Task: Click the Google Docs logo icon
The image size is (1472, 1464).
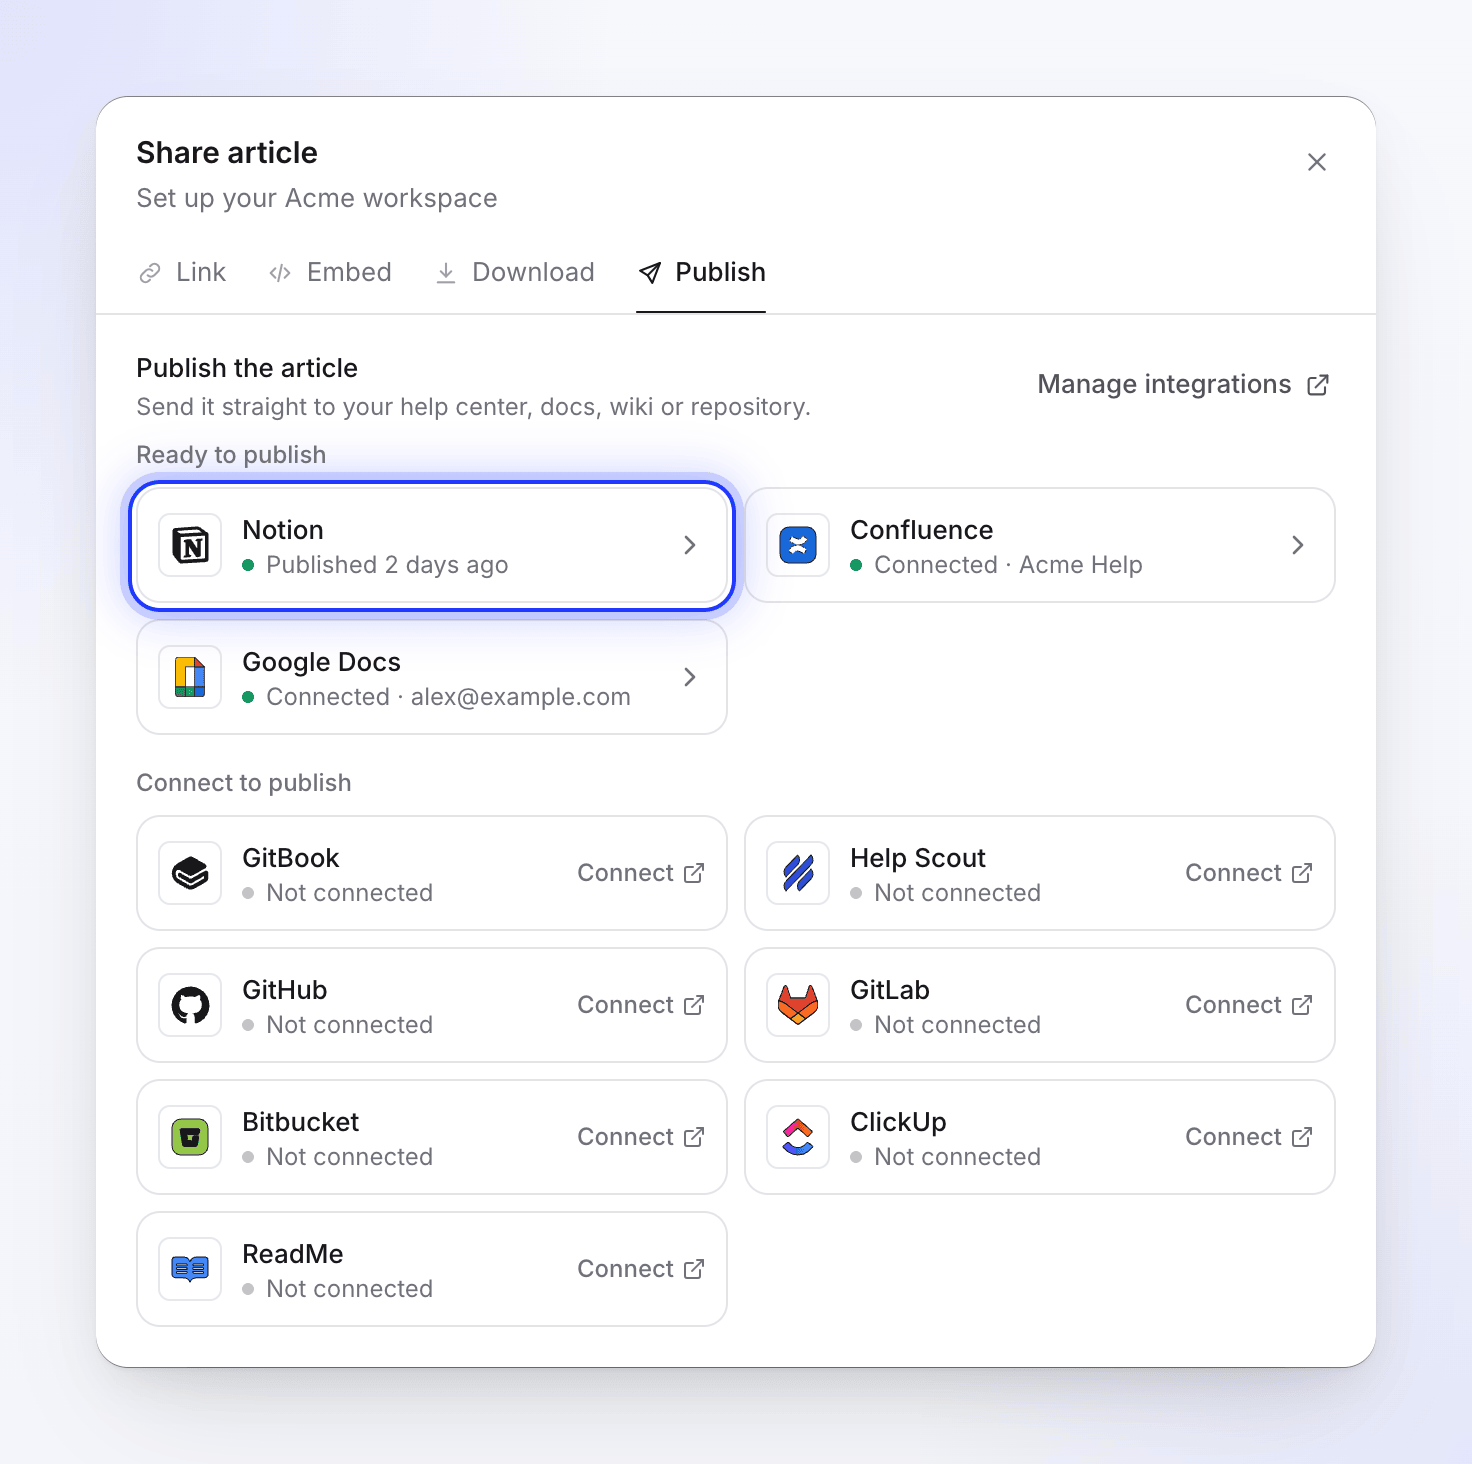Action: [x=190, y=677]
